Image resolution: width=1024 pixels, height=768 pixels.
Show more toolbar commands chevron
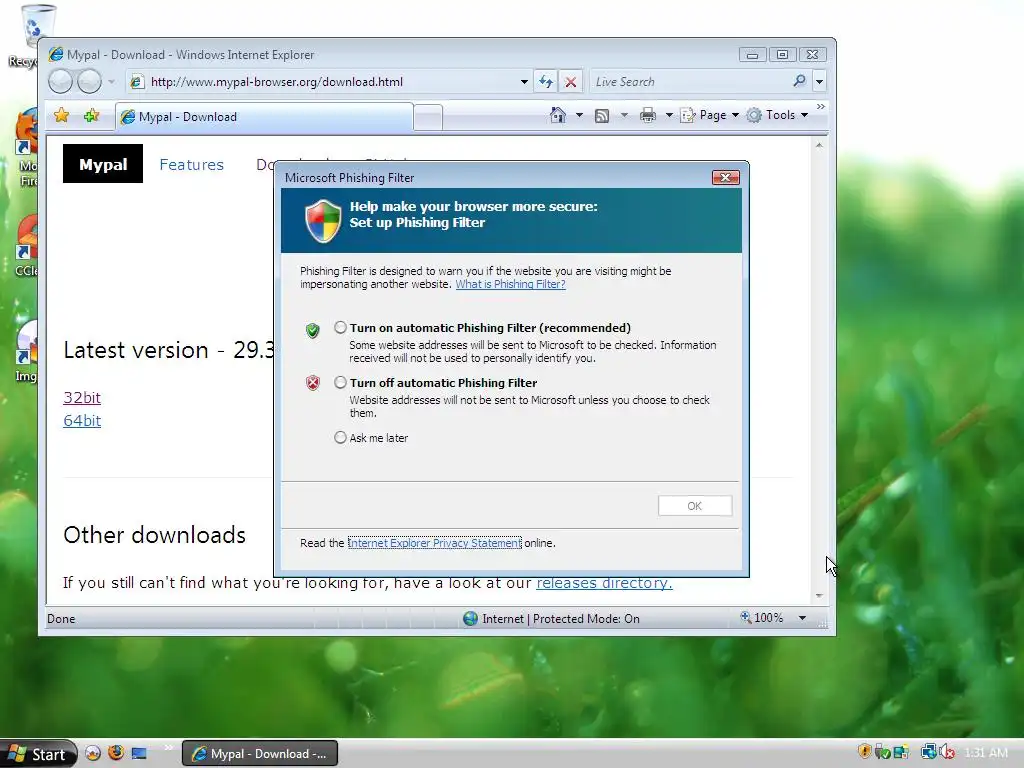point(821,107)
